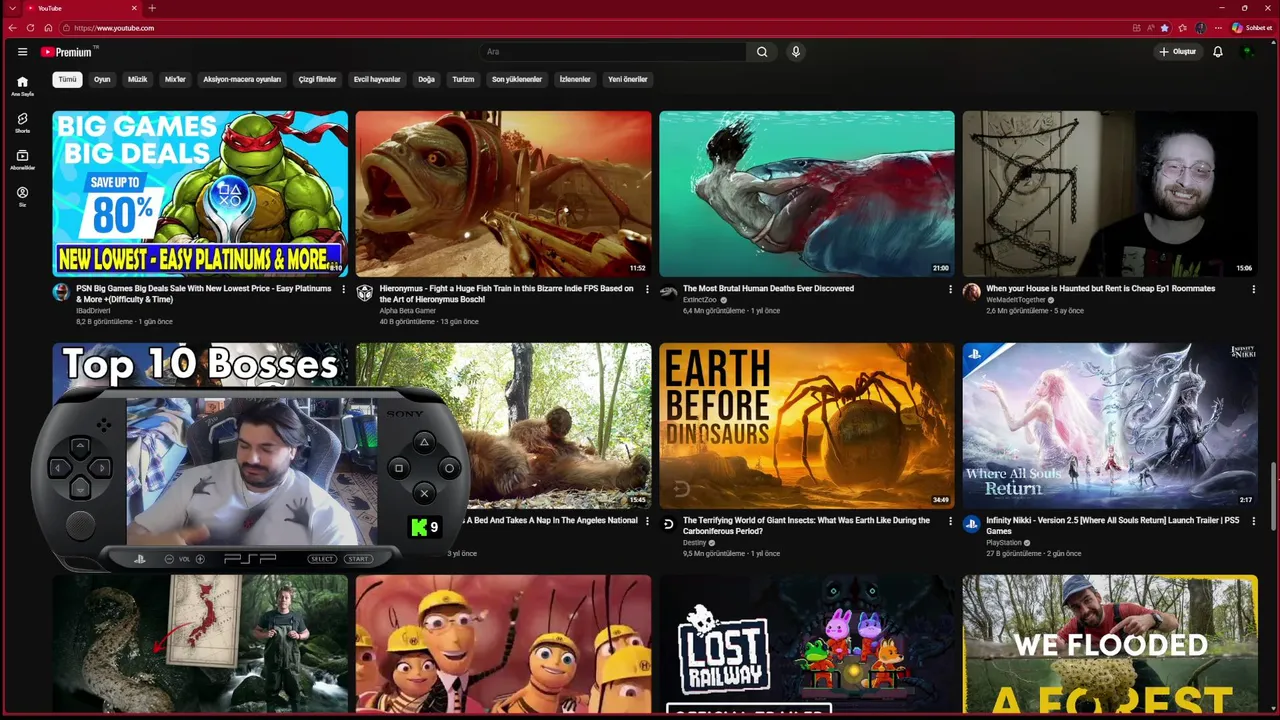Open the Destiny channel avatar icon
1280x720 pixels.
click(x=668, y=524)
